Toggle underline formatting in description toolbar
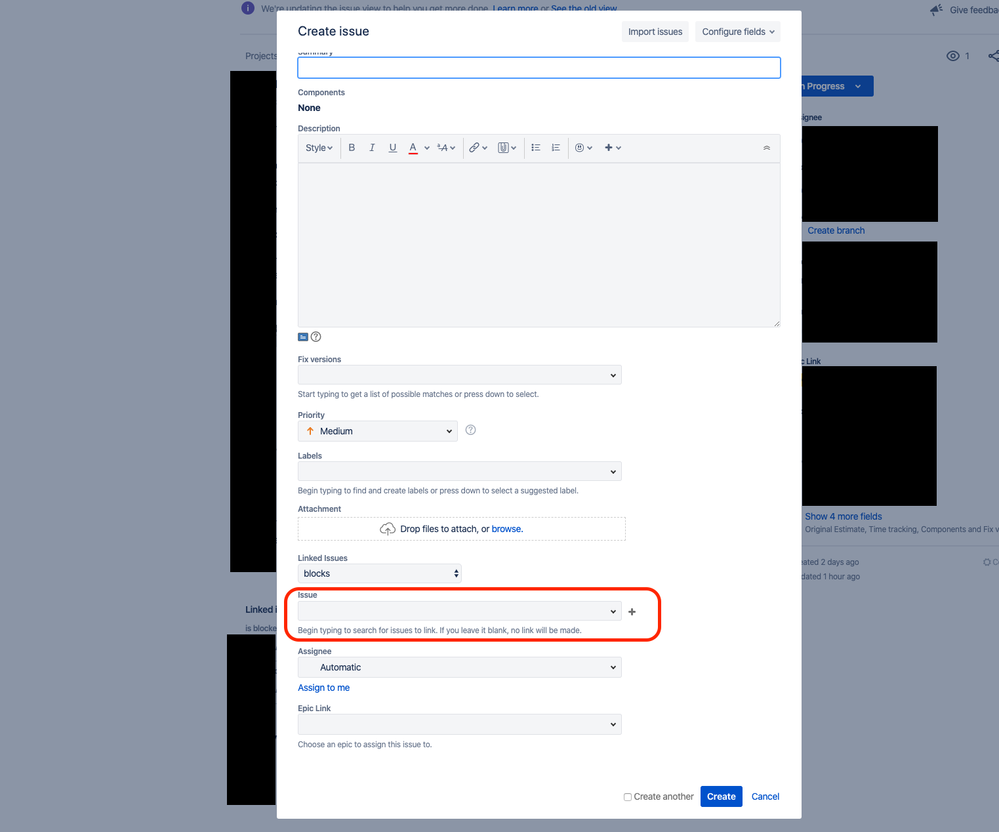Image resolution: width=999 pixels, height=832 pixels. [x=392, y=148]
